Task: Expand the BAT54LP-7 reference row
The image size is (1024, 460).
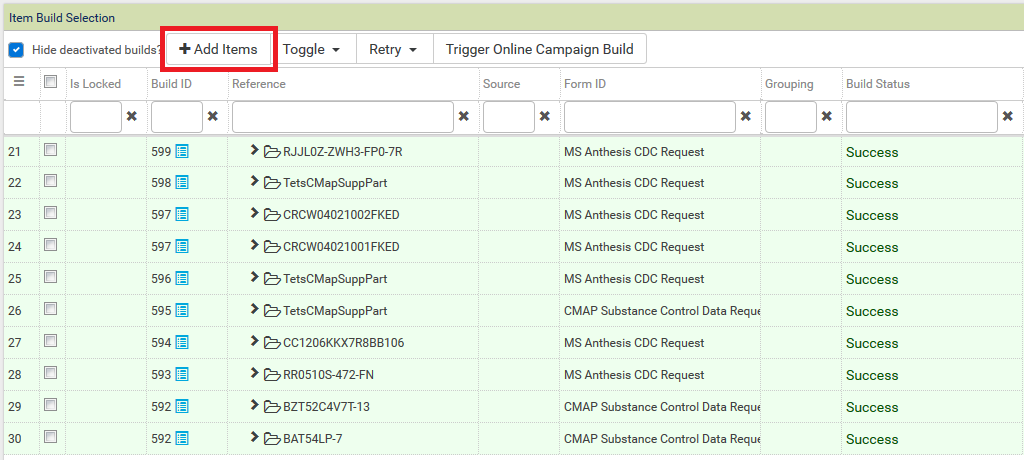Action: [254, 438]
